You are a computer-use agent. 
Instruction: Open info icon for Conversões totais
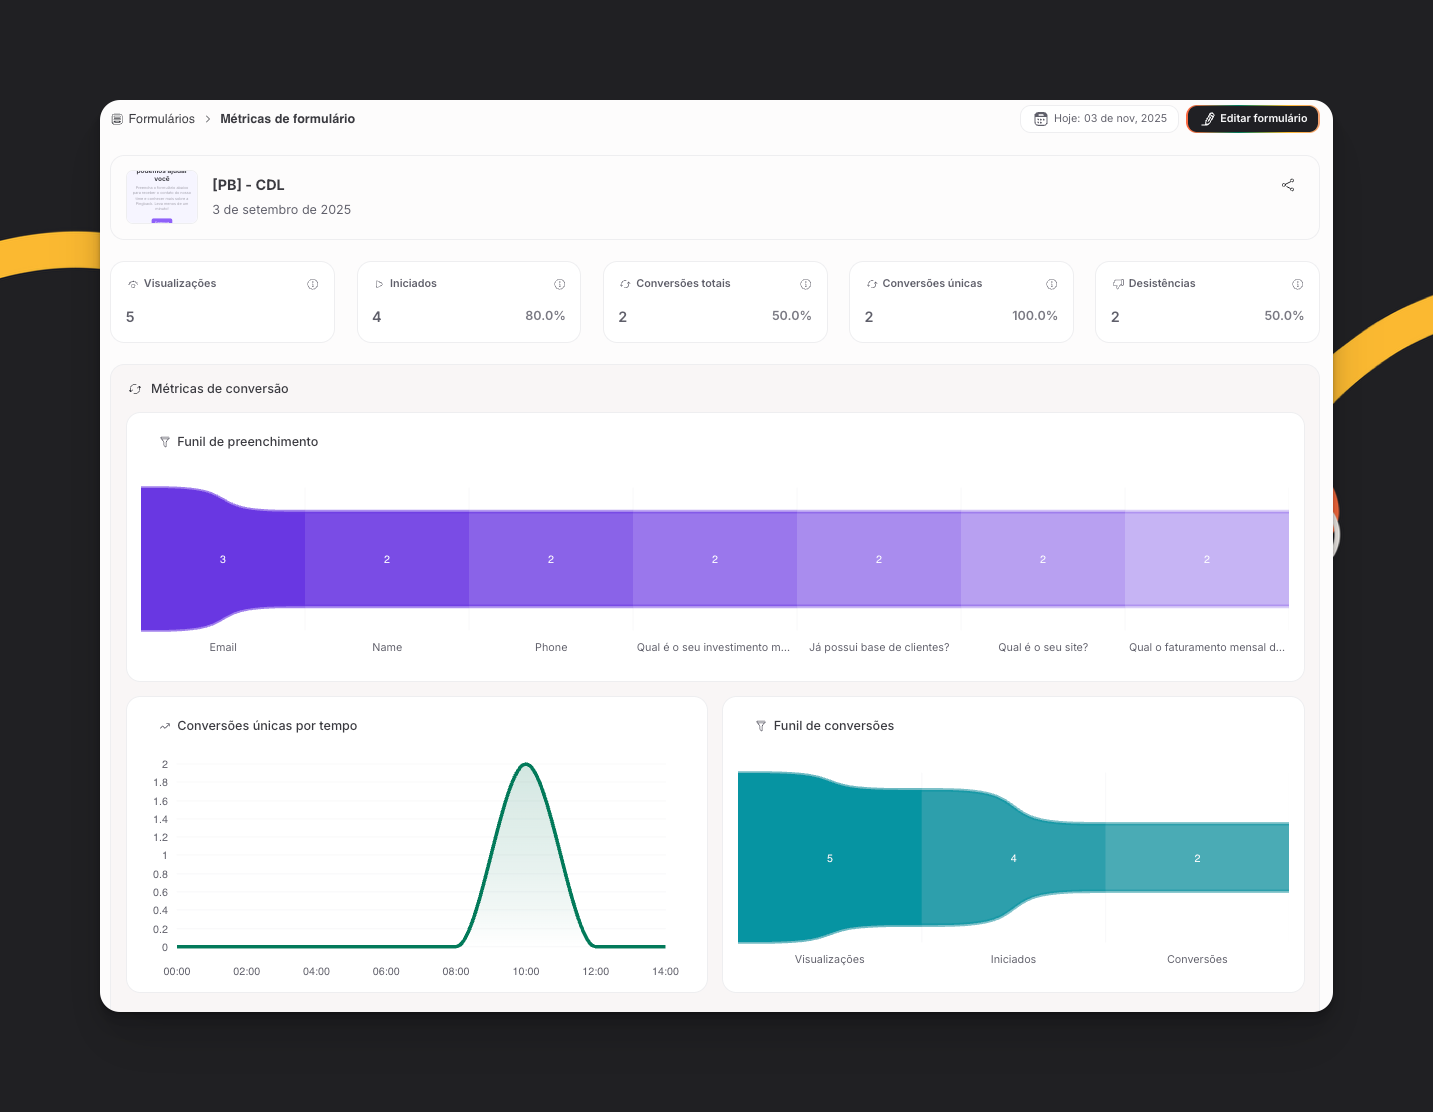pyautogui.click(x=806, y=284)
